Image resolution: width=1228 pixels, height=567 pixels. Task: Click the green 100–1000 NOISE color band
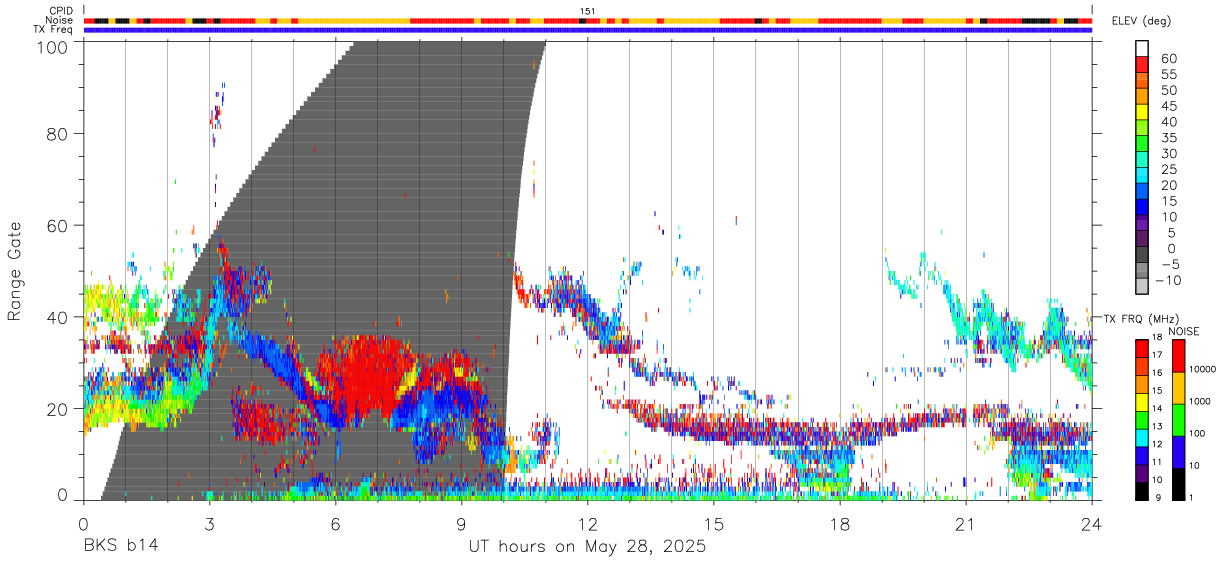[x=1178, y=419]
